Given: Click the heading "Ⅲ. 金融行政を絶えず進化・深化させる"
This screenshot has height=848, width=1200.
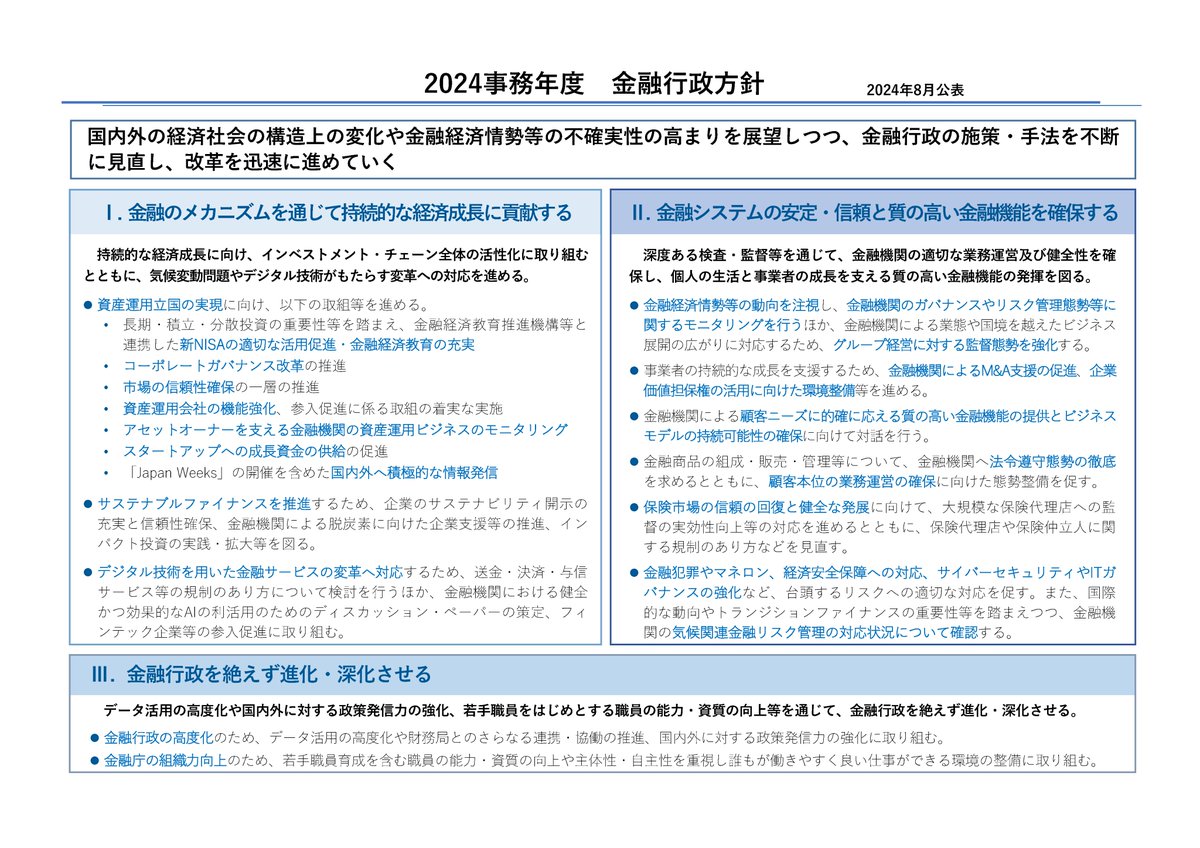Looking at the screenshot, I should pyautogui.click(x=261, y=674).
